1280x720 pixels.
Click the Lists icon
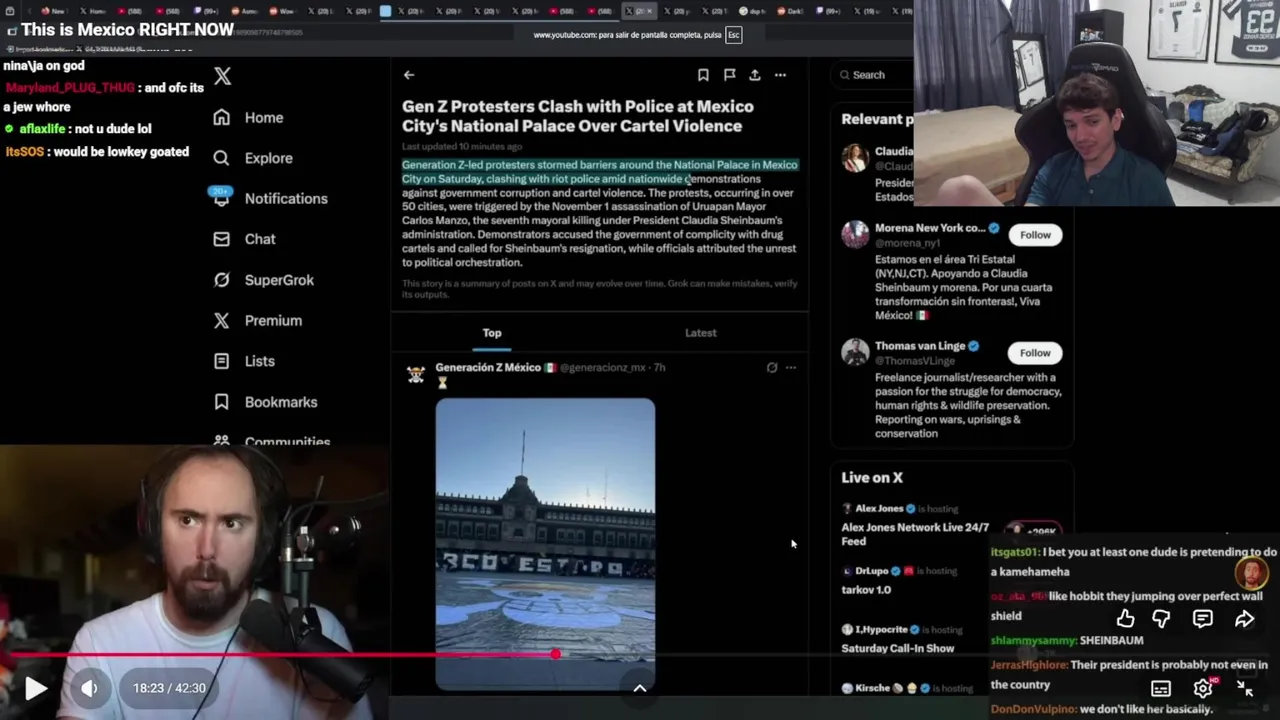pyautogui.click(x=222, y=361)
